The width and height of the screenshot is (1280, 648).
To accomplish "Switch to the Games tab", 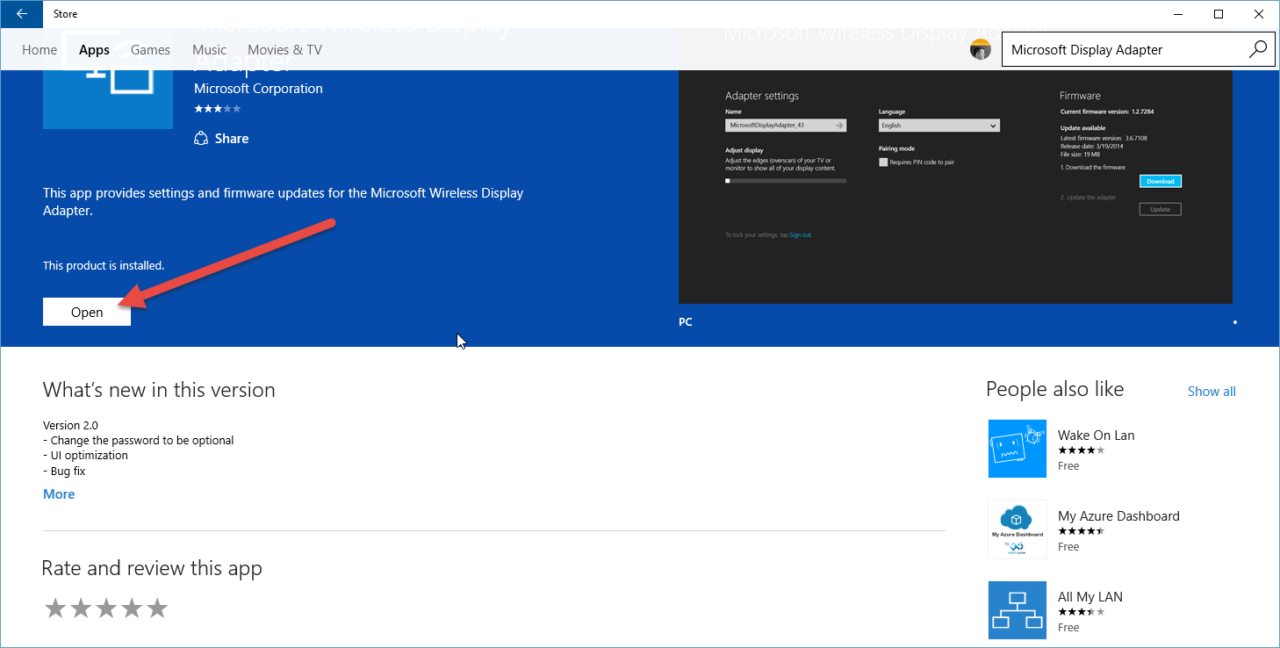I will coord(150,49).
